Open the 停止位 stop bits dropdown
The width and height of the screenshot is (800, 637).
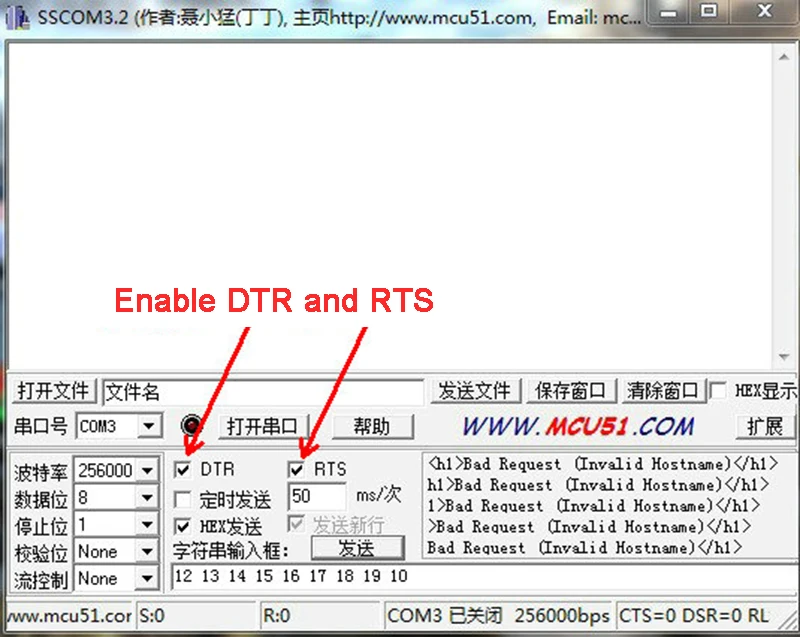click(x=147, y=524)
